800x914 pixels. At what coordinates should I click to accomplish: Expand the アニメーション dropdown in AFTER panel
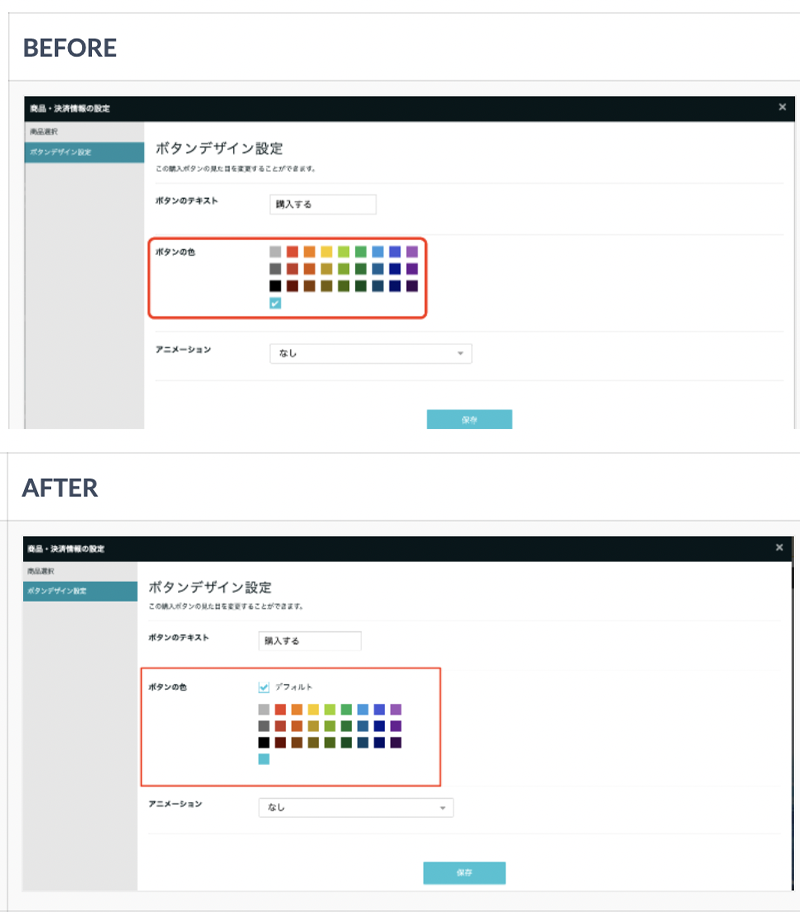[x=355, y=807]
